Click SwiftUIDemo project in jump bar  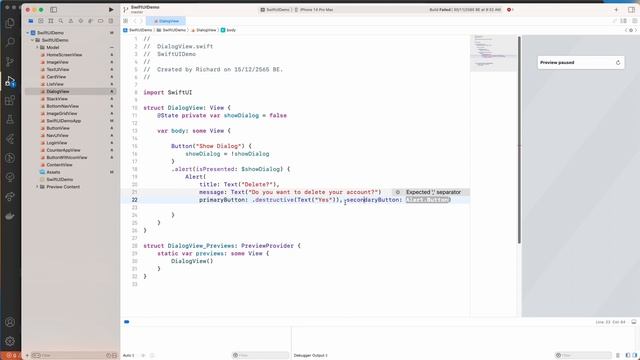coord(138,30)
